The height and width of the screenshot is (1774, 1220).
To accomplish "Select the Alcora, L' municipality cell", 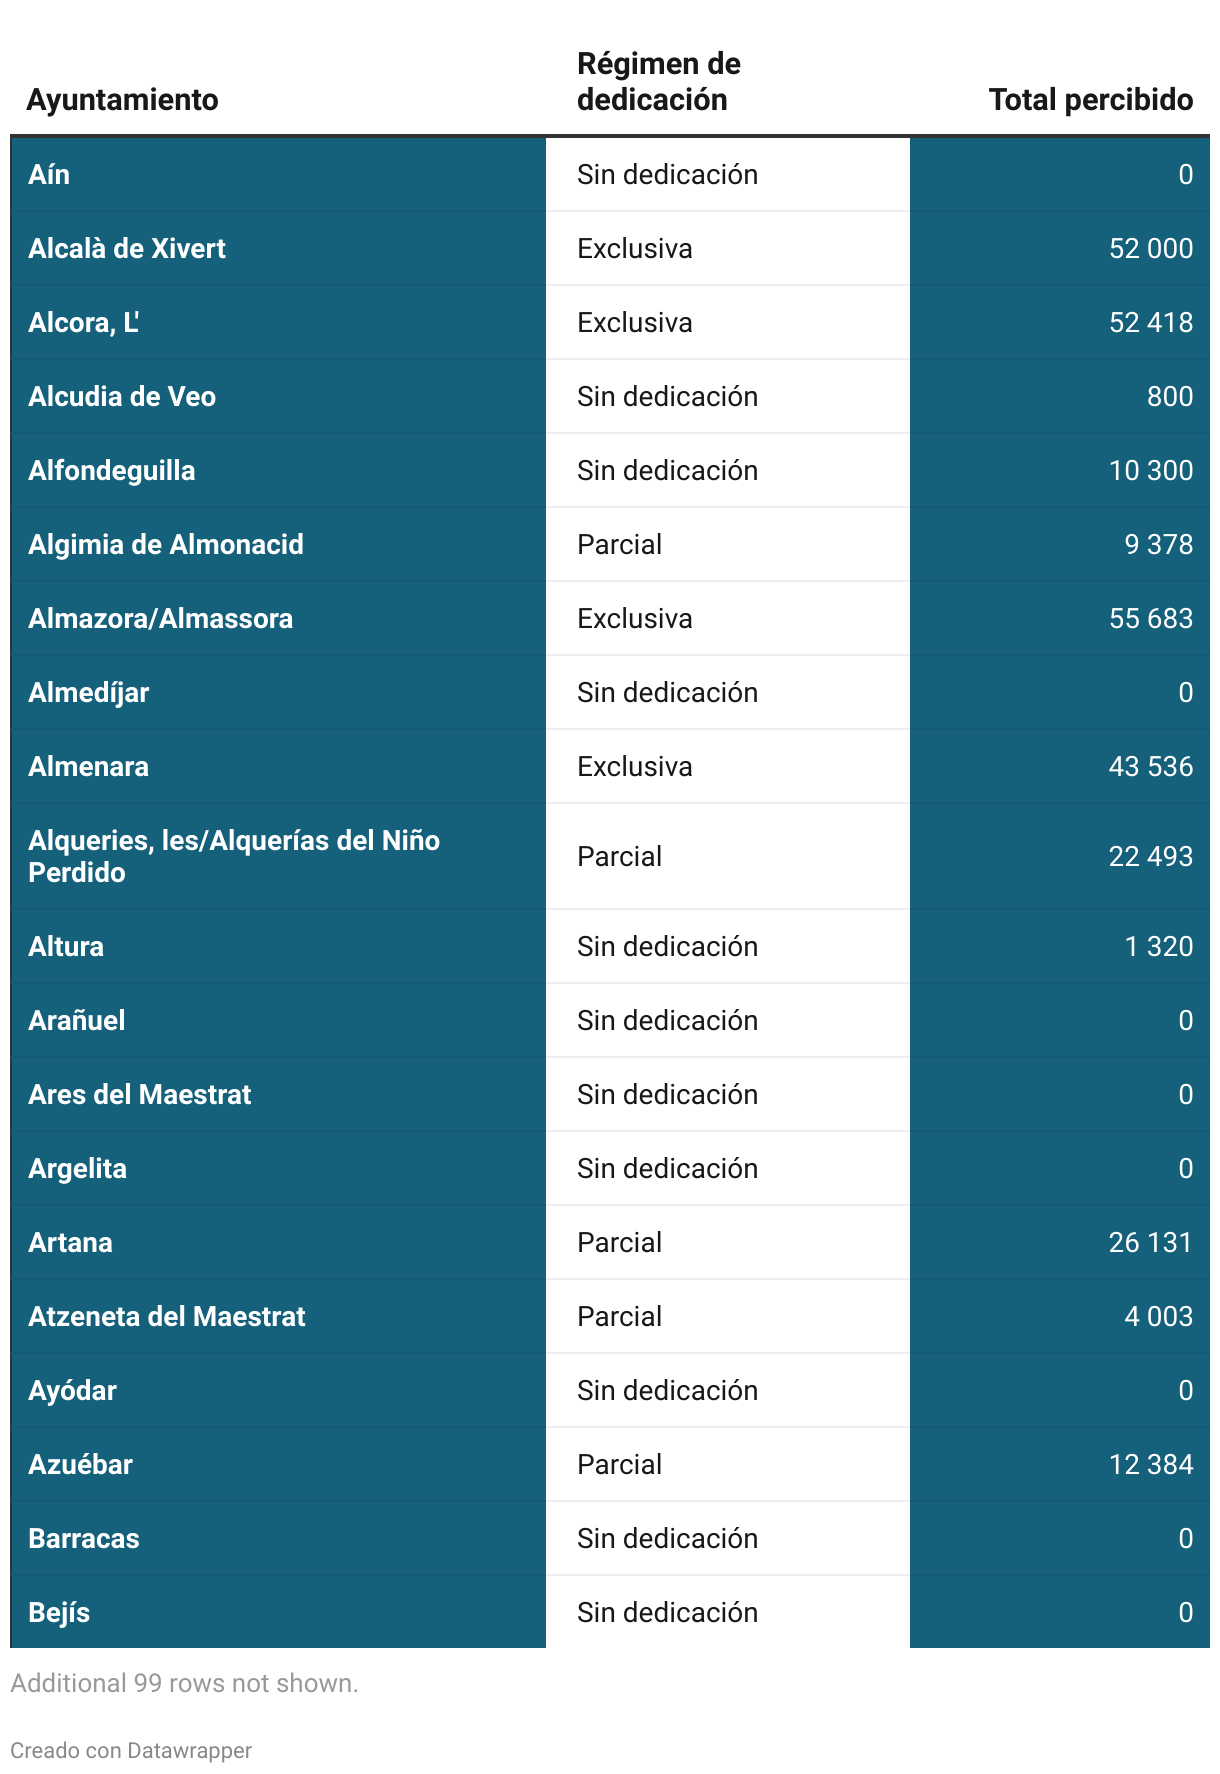I will coord(278,322).
